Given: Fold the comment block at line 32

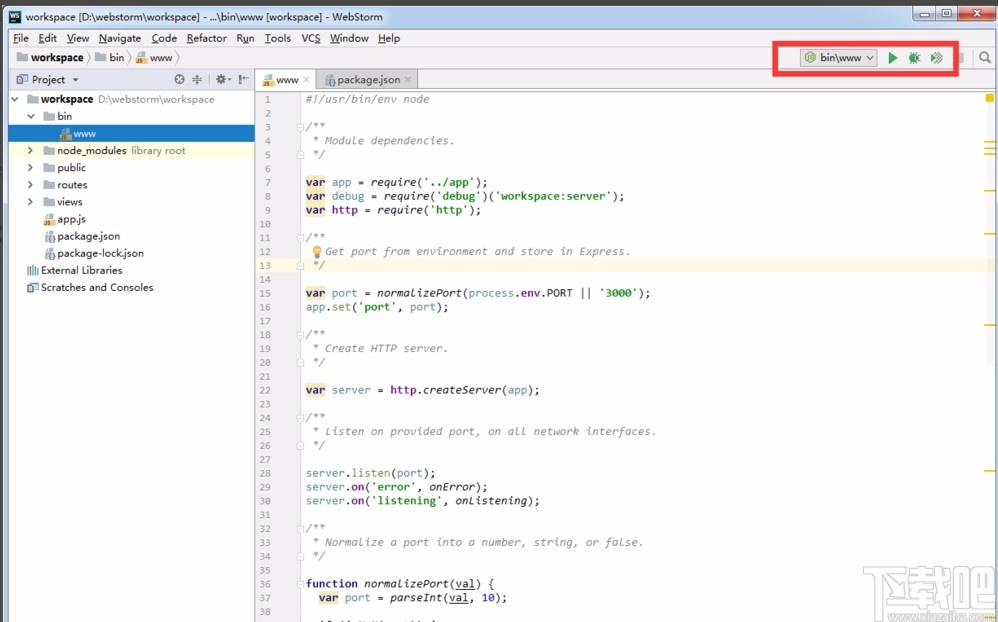Looking at the screenshot, I should tap(300, 528).
